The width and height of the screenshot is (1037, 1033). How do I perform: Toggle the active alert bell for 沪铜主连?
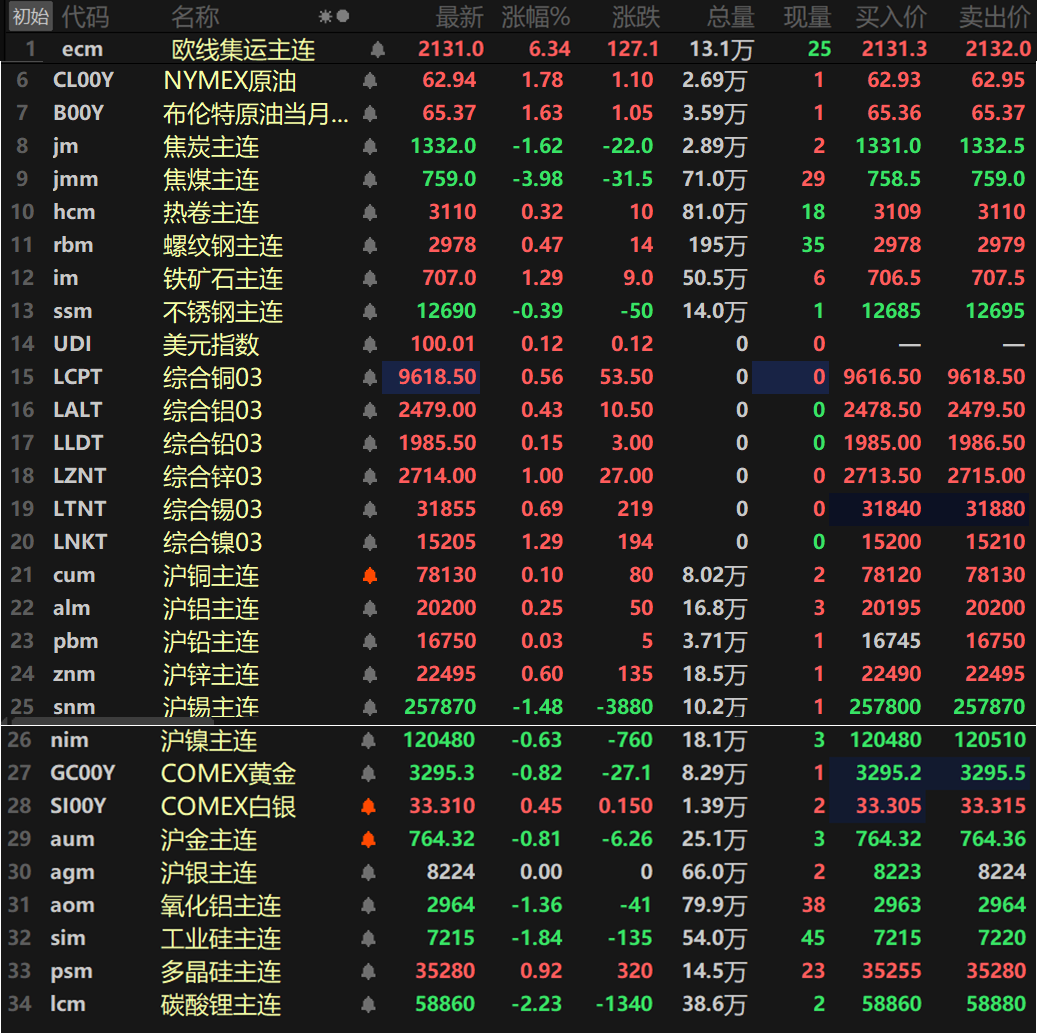369,575
